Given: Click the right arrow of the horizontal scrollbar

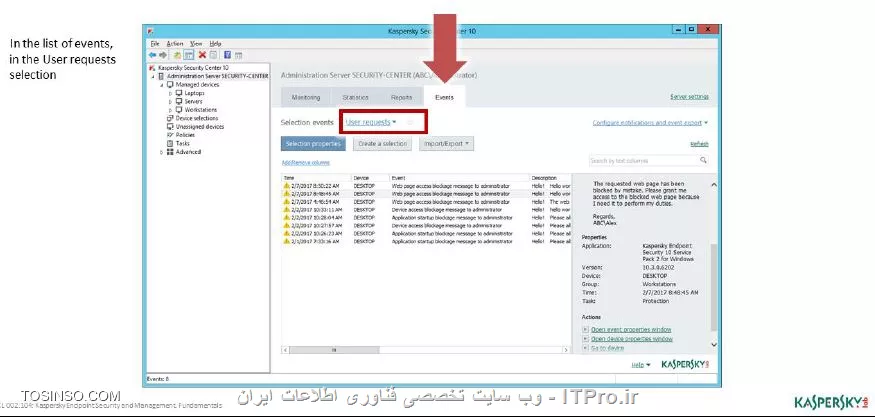Looking at the screenshot, I should 565,350.
